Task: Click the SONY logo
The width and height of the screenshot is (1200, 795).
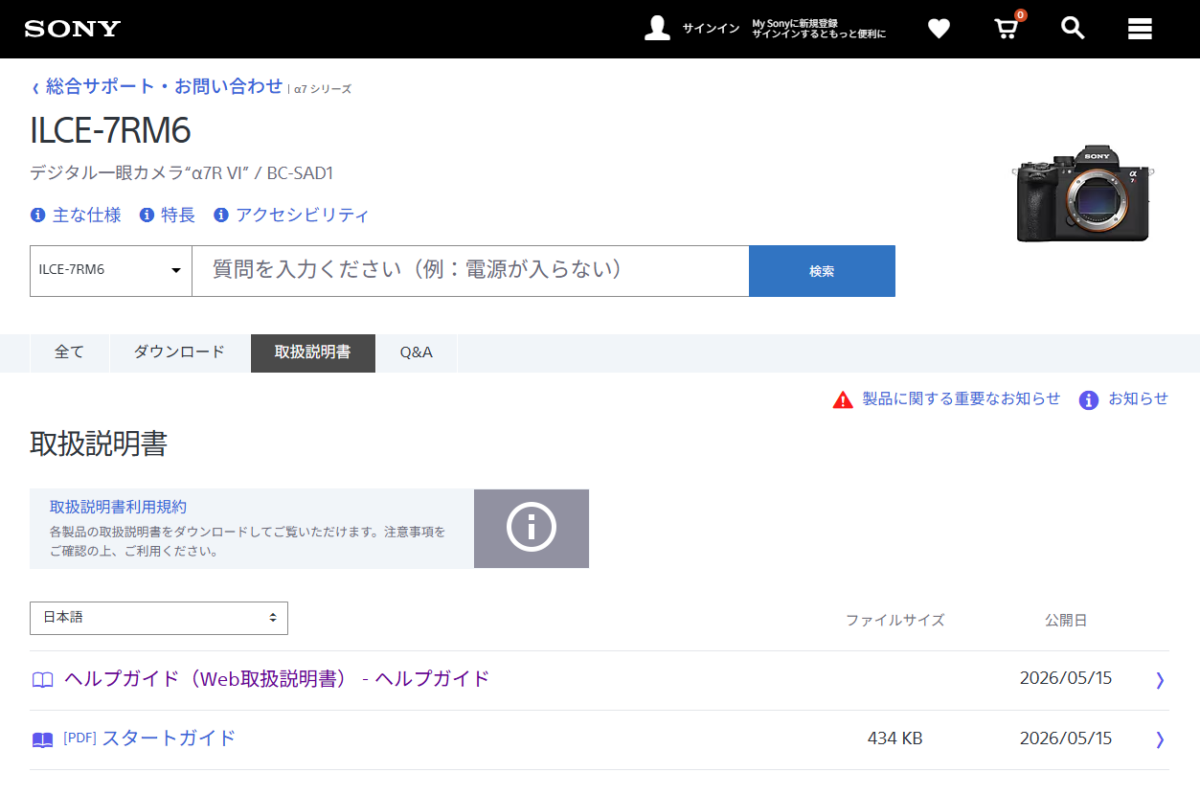Action: pos(73,28)
